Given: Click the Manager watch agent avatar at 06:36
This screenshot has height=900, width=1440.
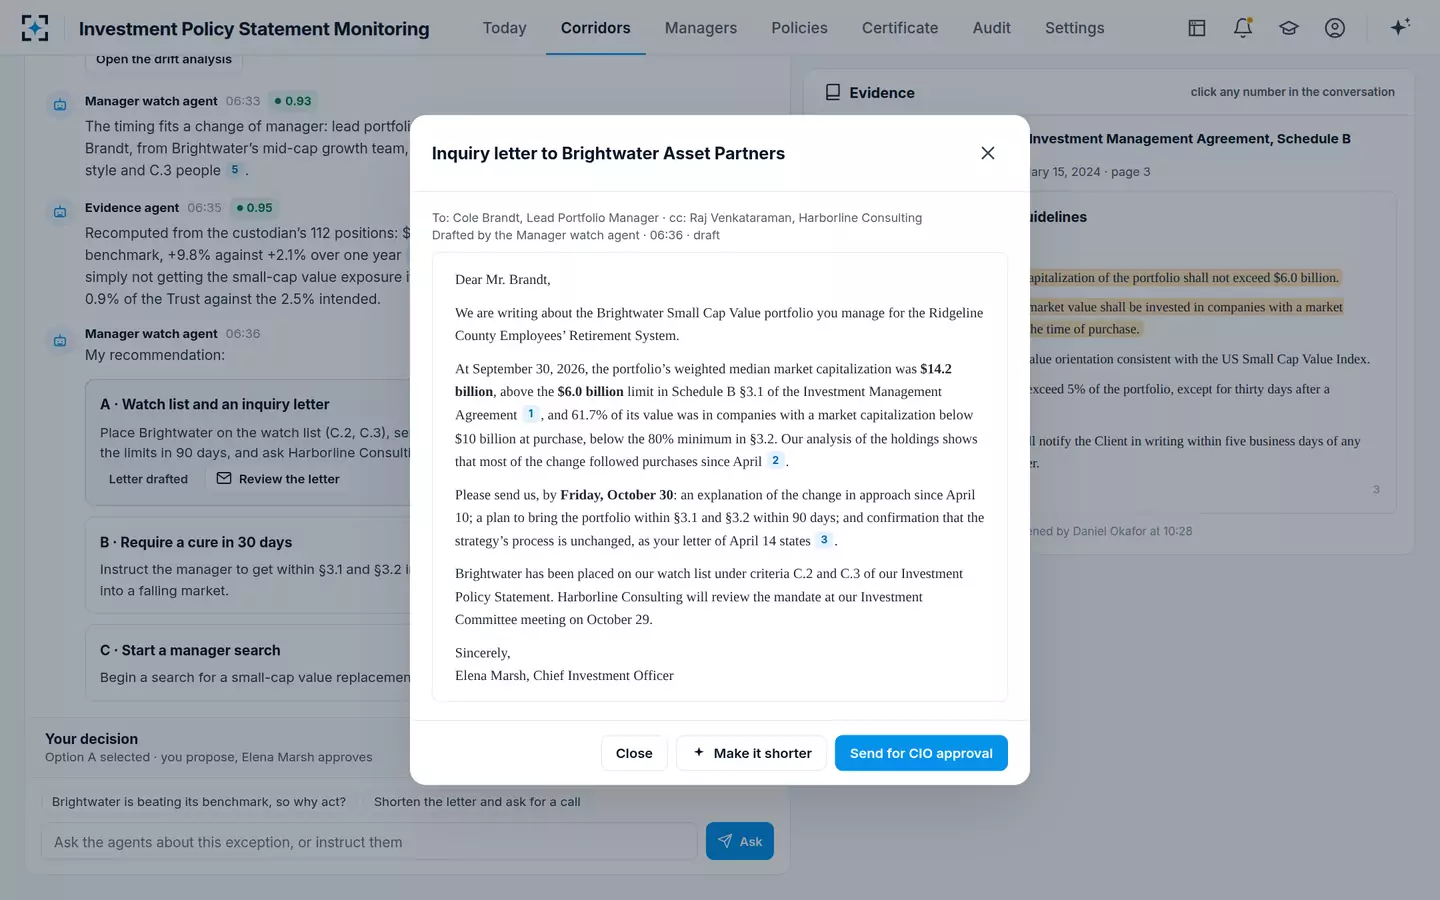Looking at the screenshot, I should [60, 340].
